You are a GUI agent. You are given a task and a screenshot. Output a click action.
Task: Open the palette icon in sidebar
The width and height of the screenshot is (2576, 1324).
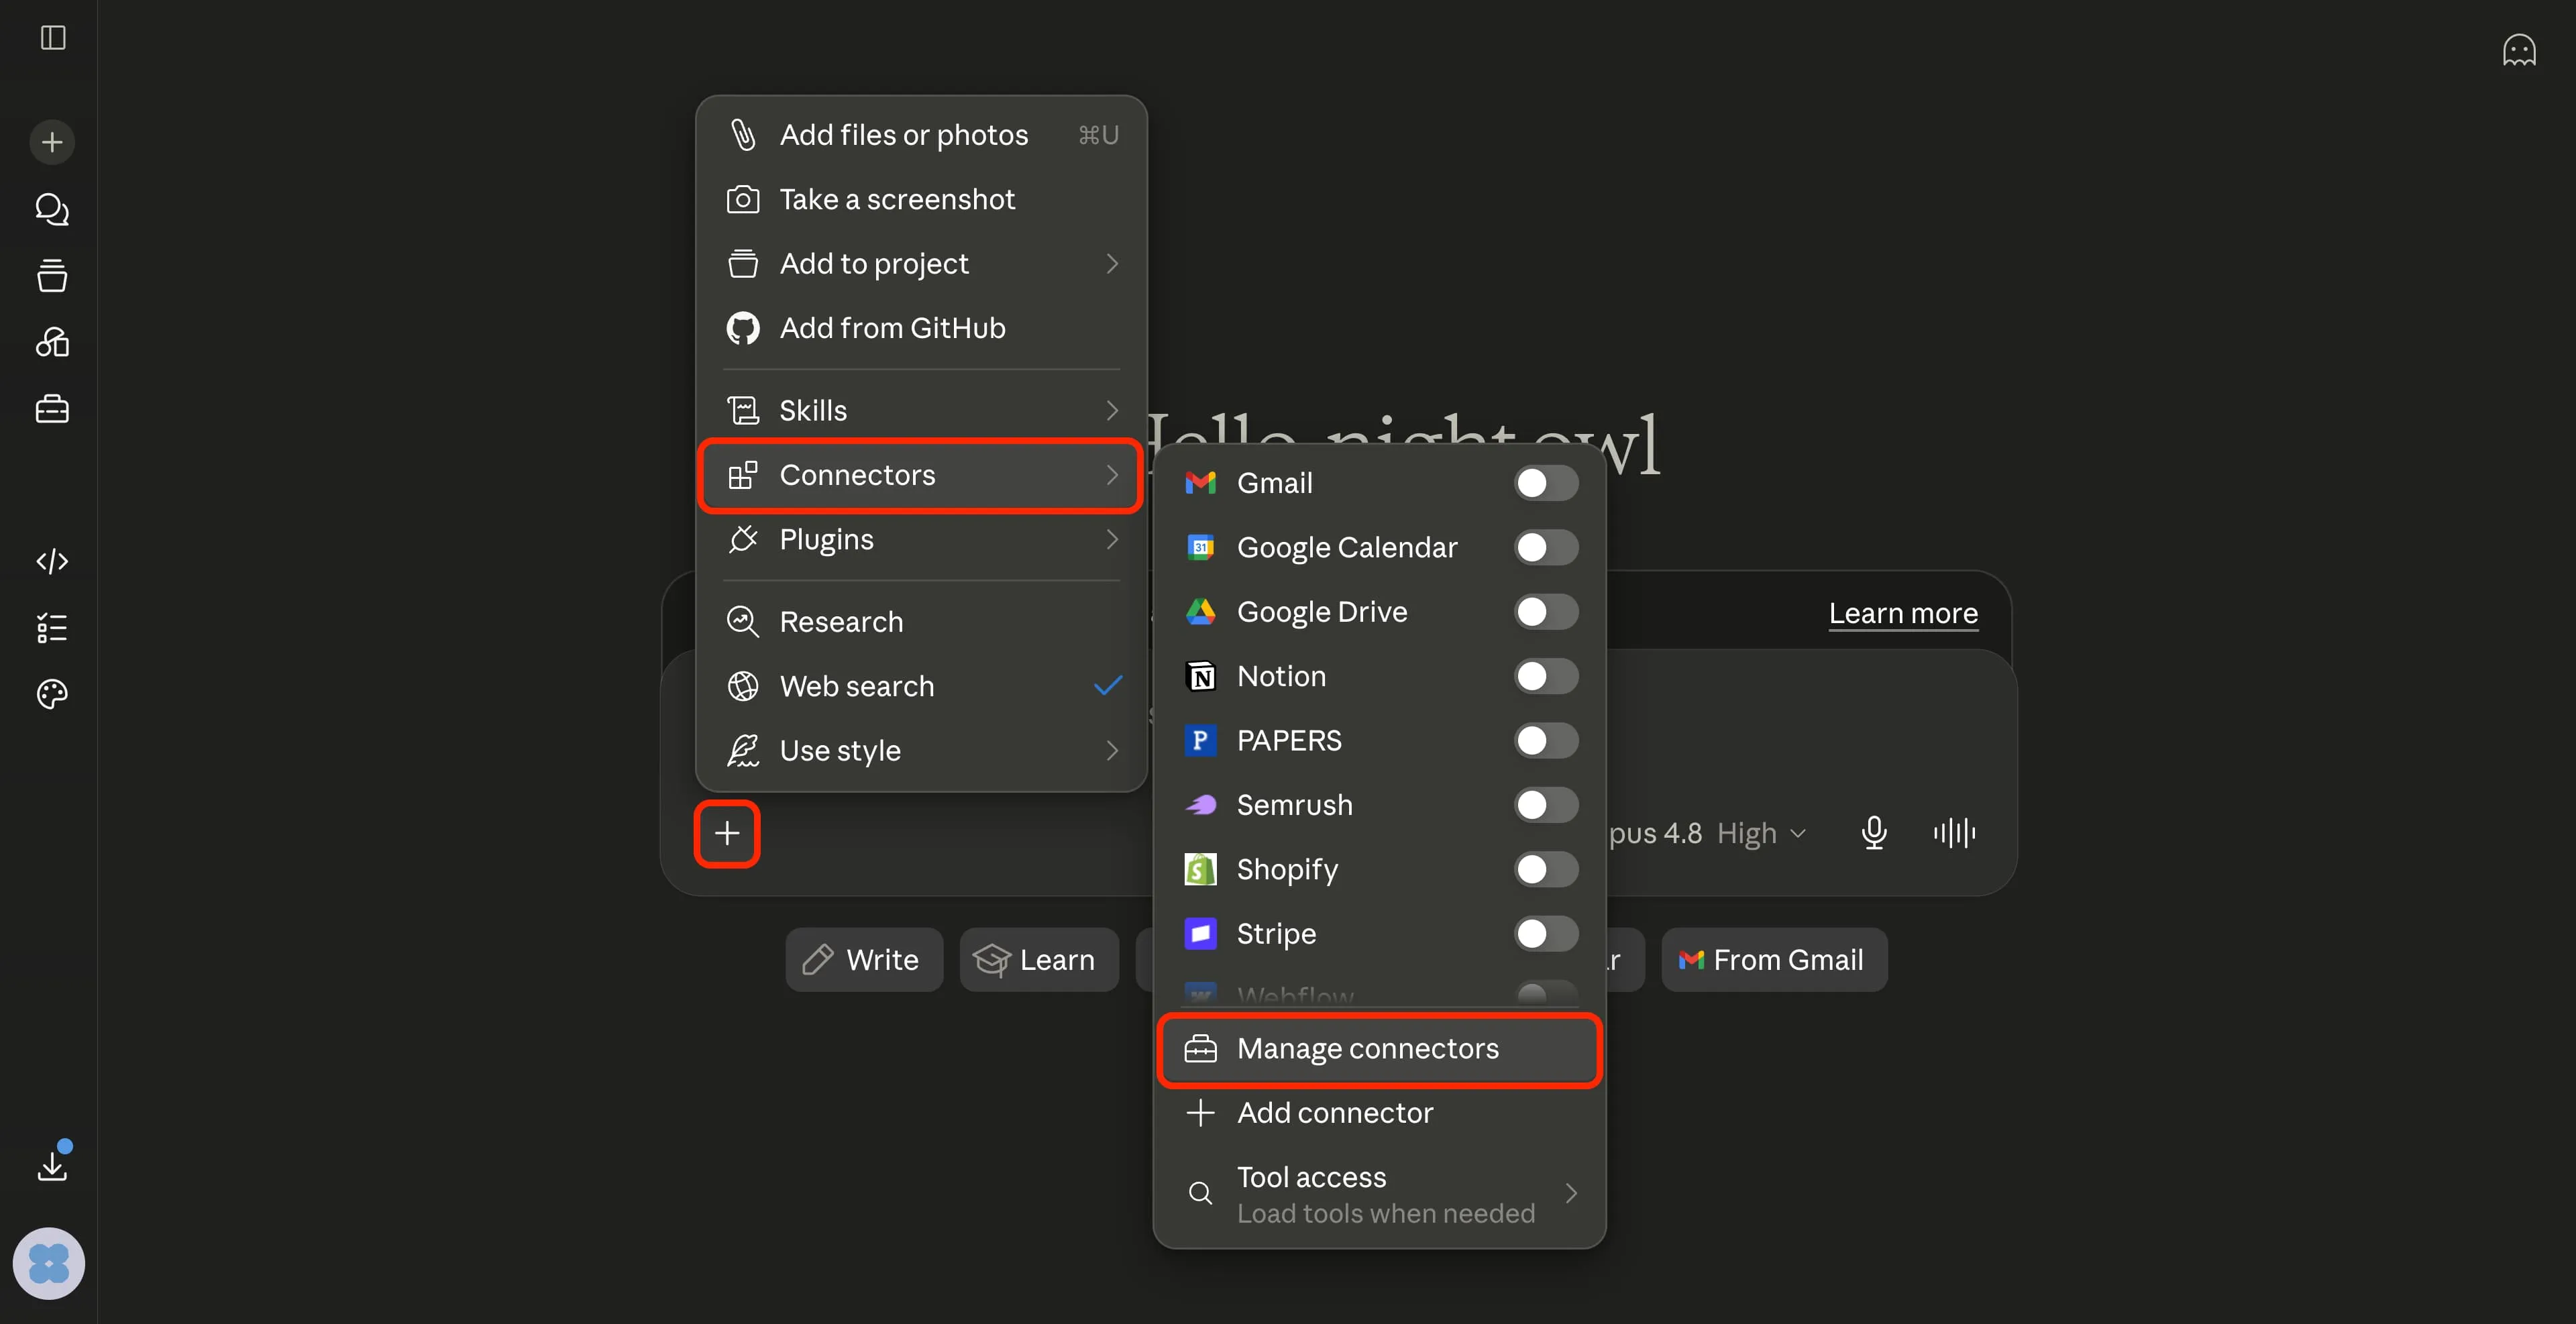tap(52, 694)
